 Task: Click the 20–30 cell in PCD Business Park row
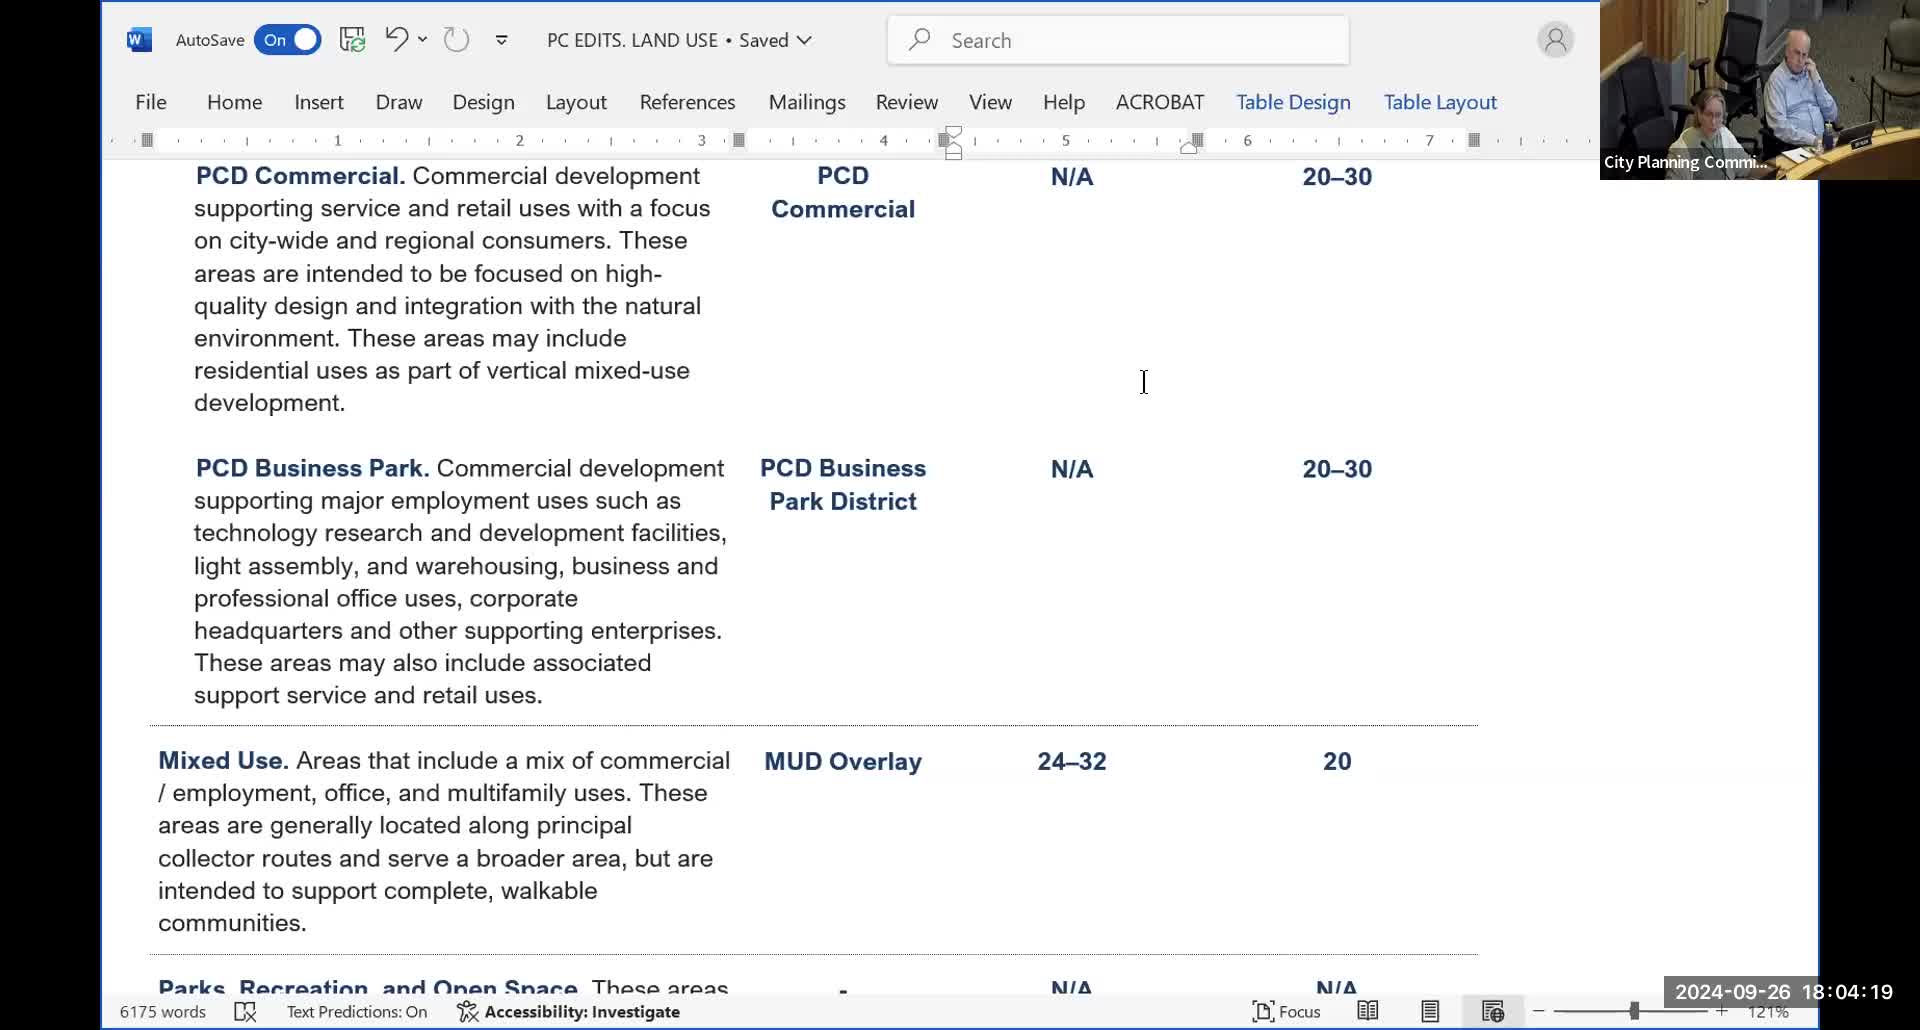1337,470
